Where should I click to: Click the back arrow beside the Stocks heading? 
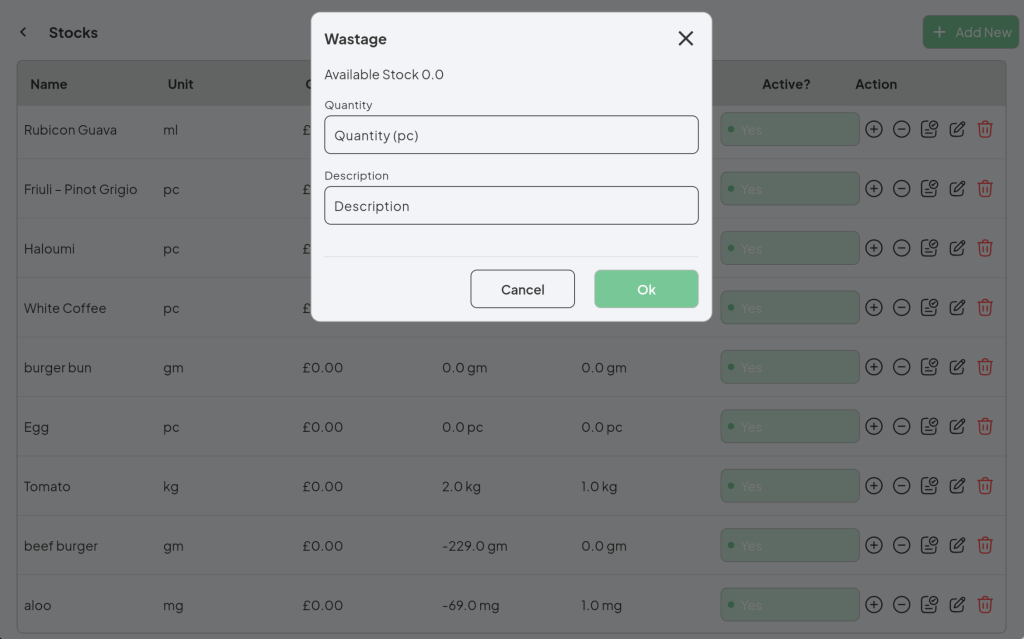point(22,31)
